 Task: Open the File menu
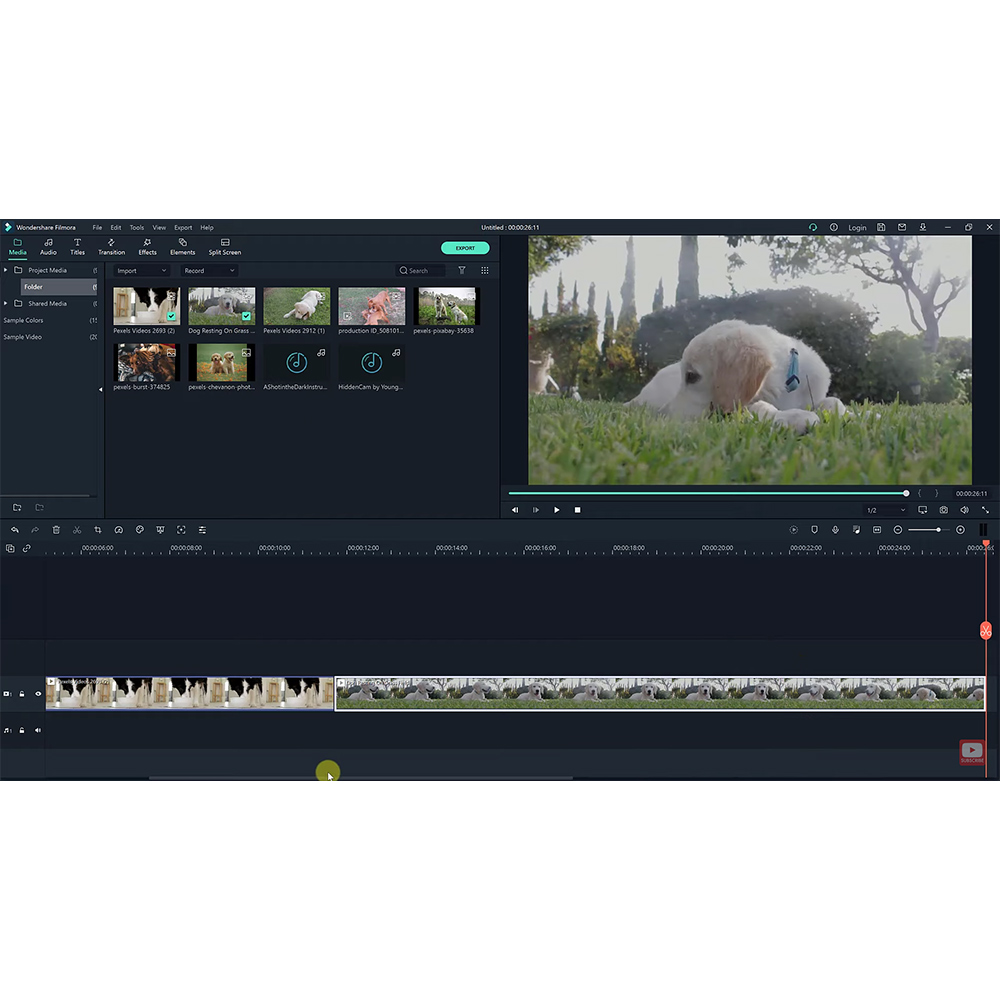coord(97,228)
